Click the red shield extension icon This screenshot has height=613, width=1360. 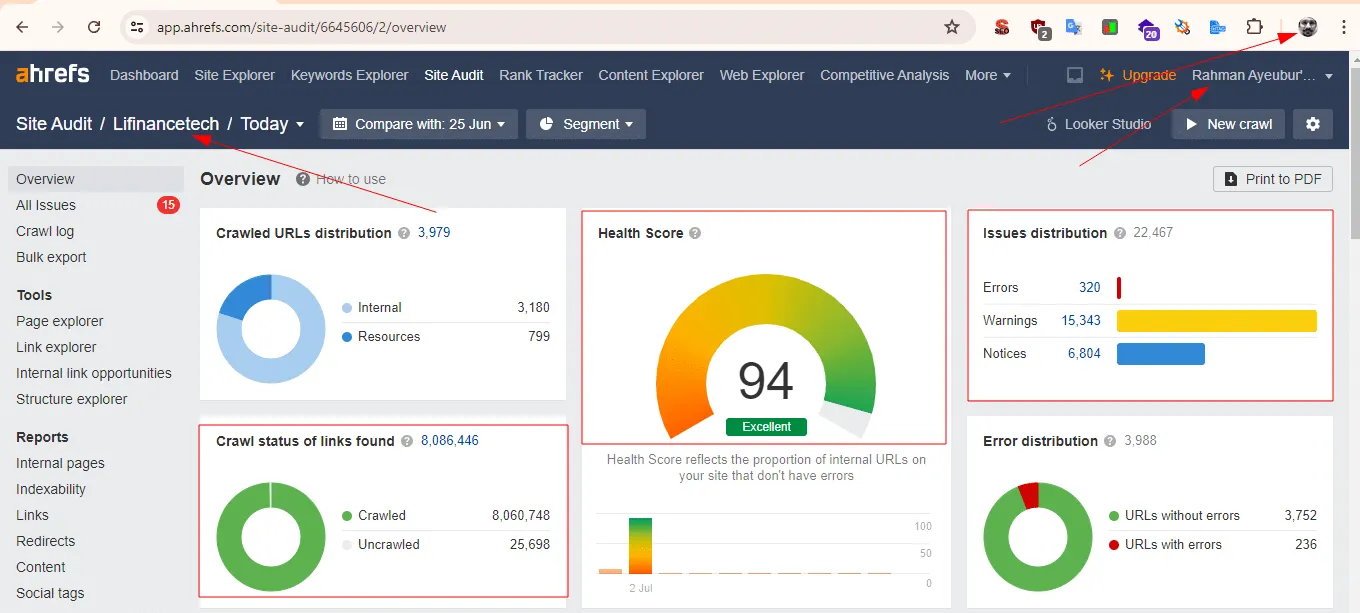(x=1040, y=28)
